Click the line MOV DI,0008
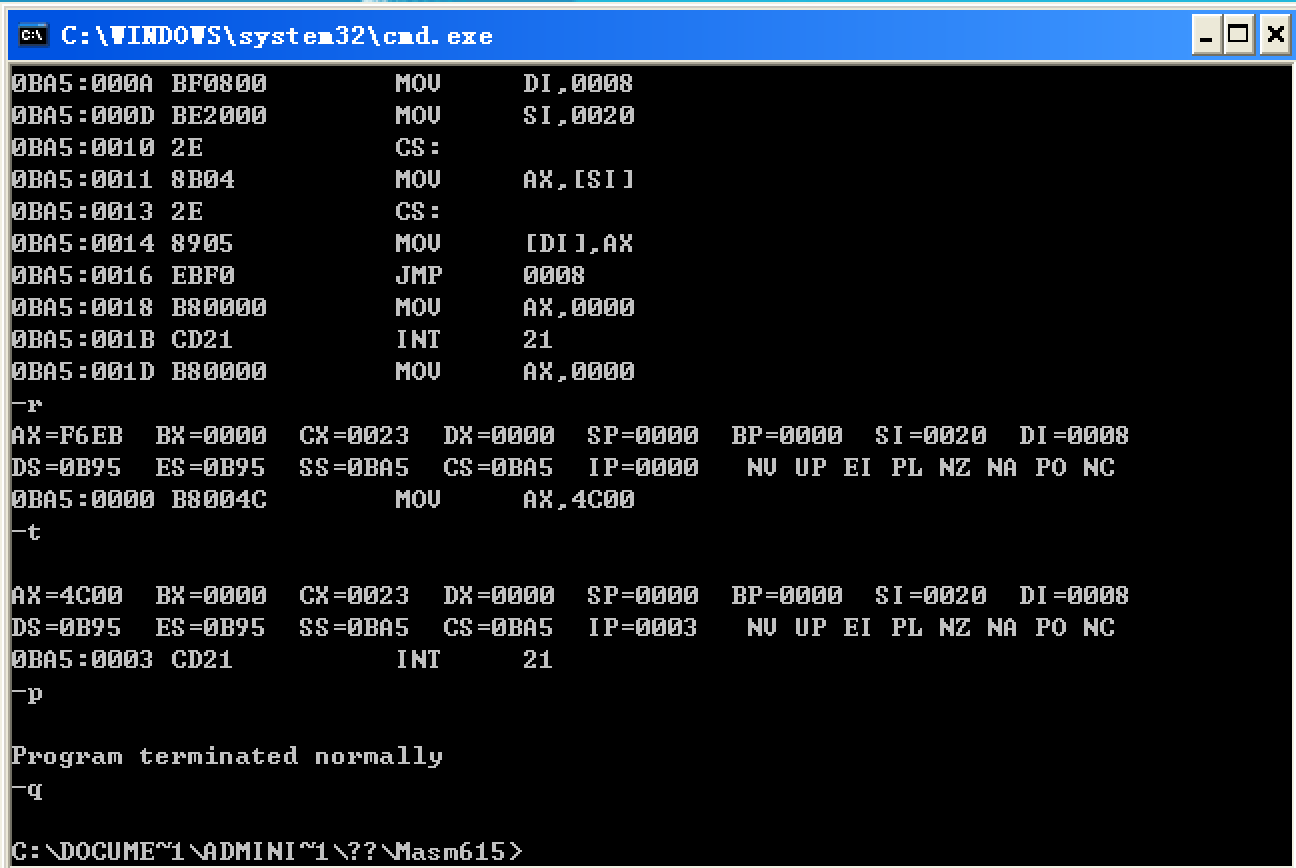This screenshot has width=1296, height=868. pyautogui.click(x=322, y=83)
